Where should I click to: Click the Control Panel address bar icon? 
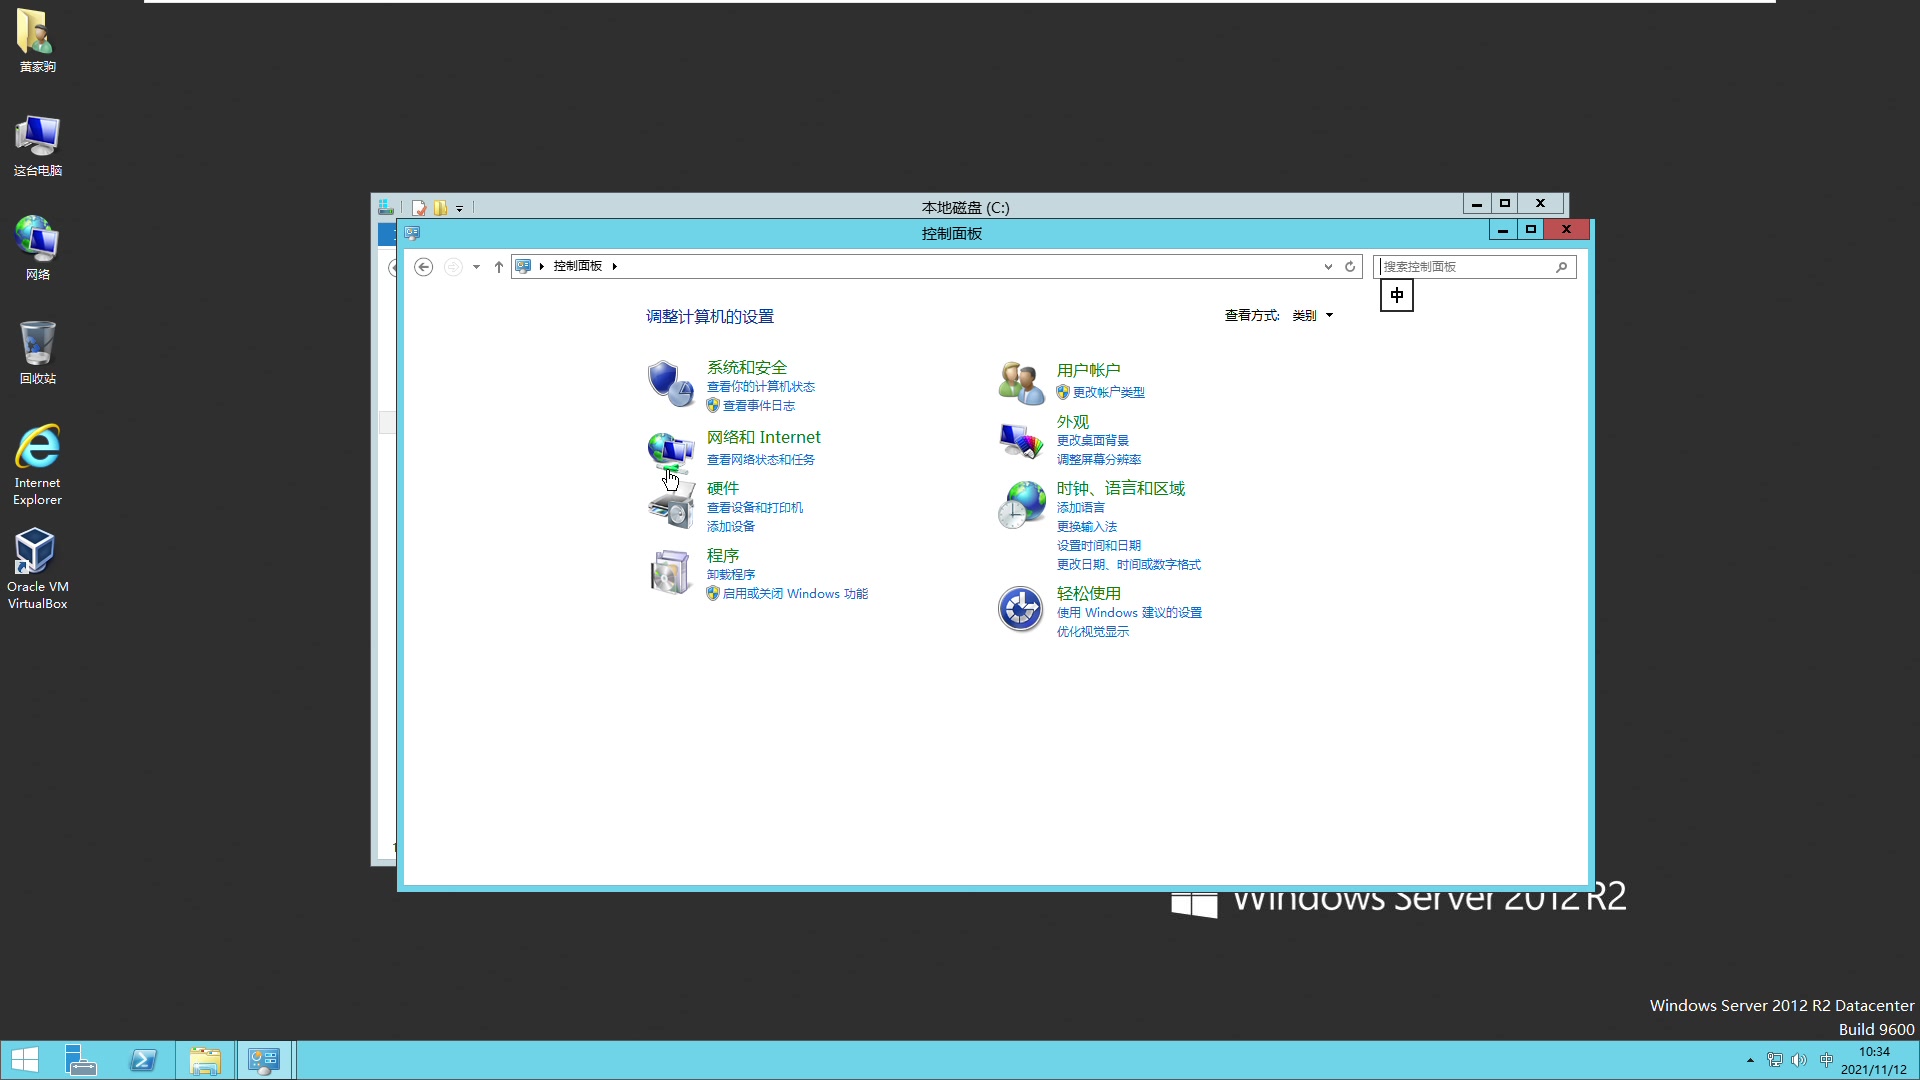(x=523, y=266)
